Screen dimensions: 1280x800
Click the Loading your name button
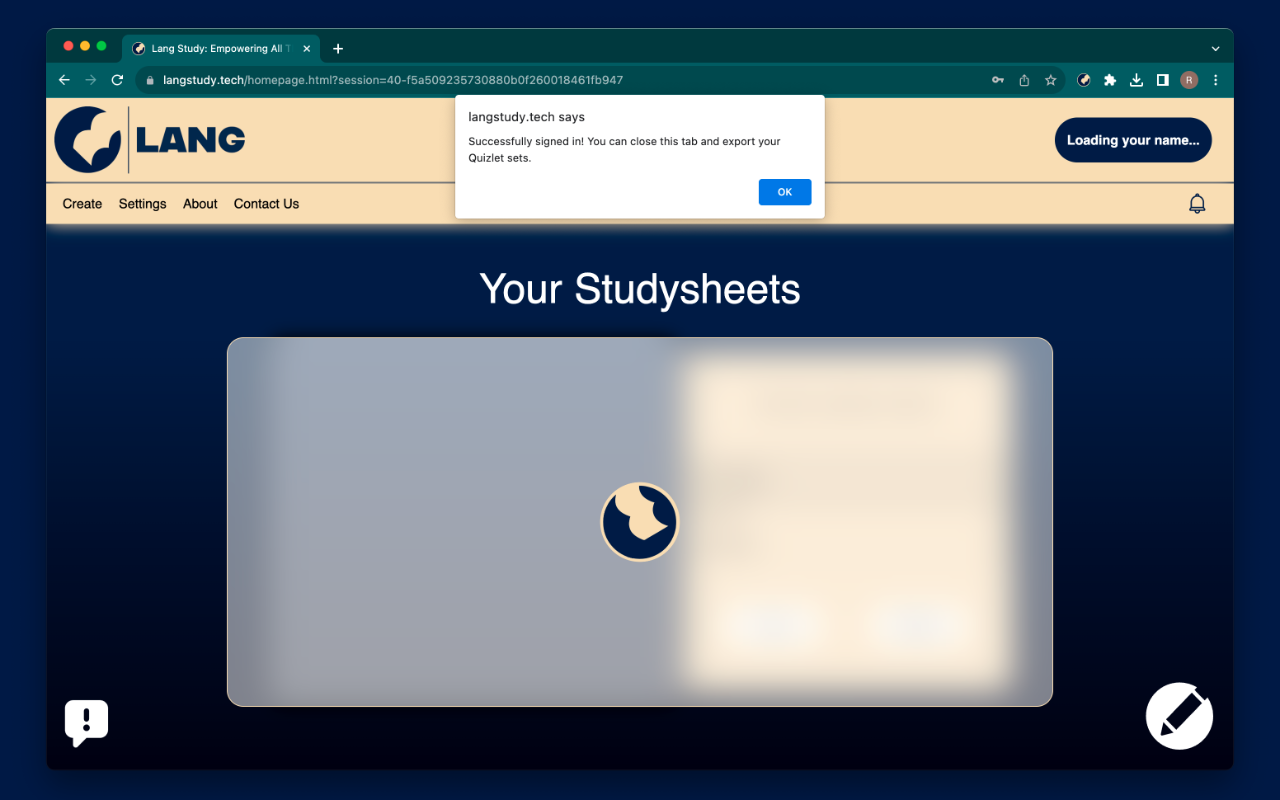coord(1133,140)
